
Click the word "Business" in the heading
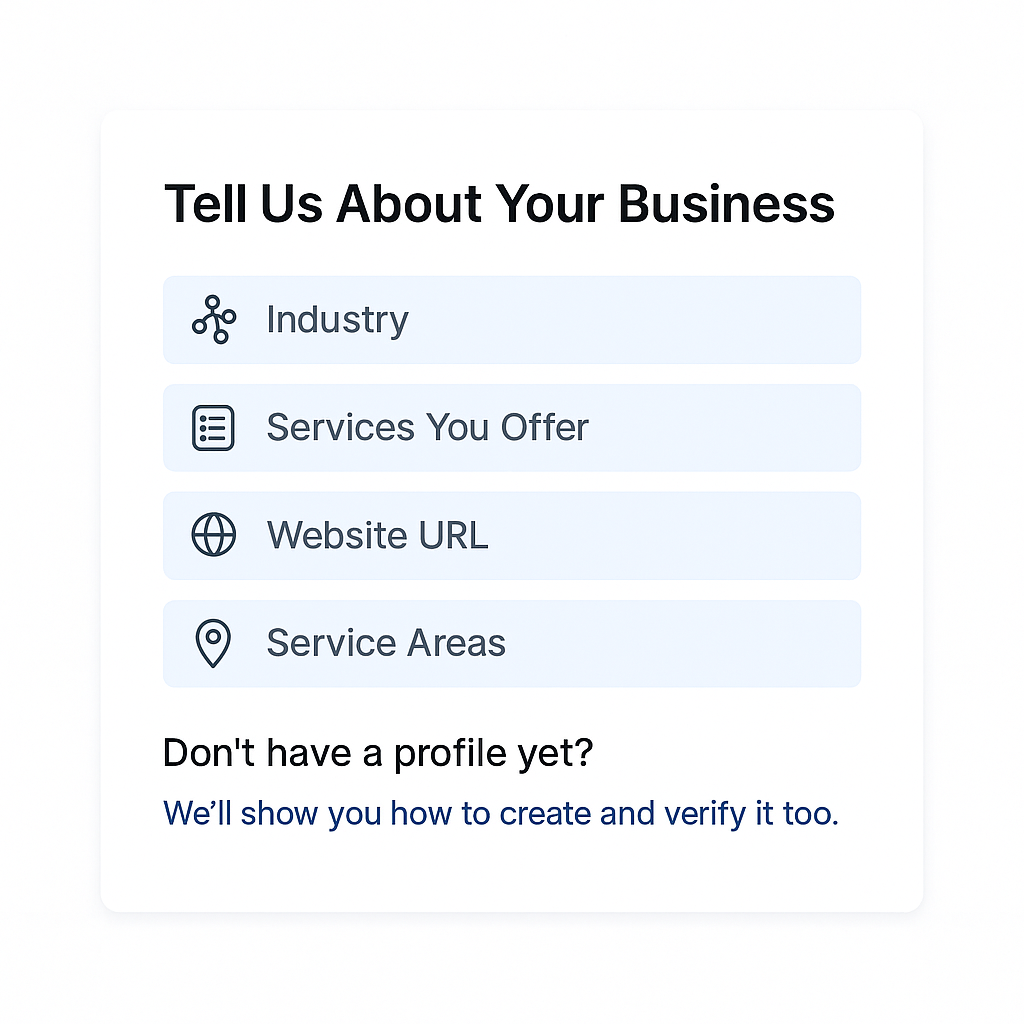click(x=726, y=204)
